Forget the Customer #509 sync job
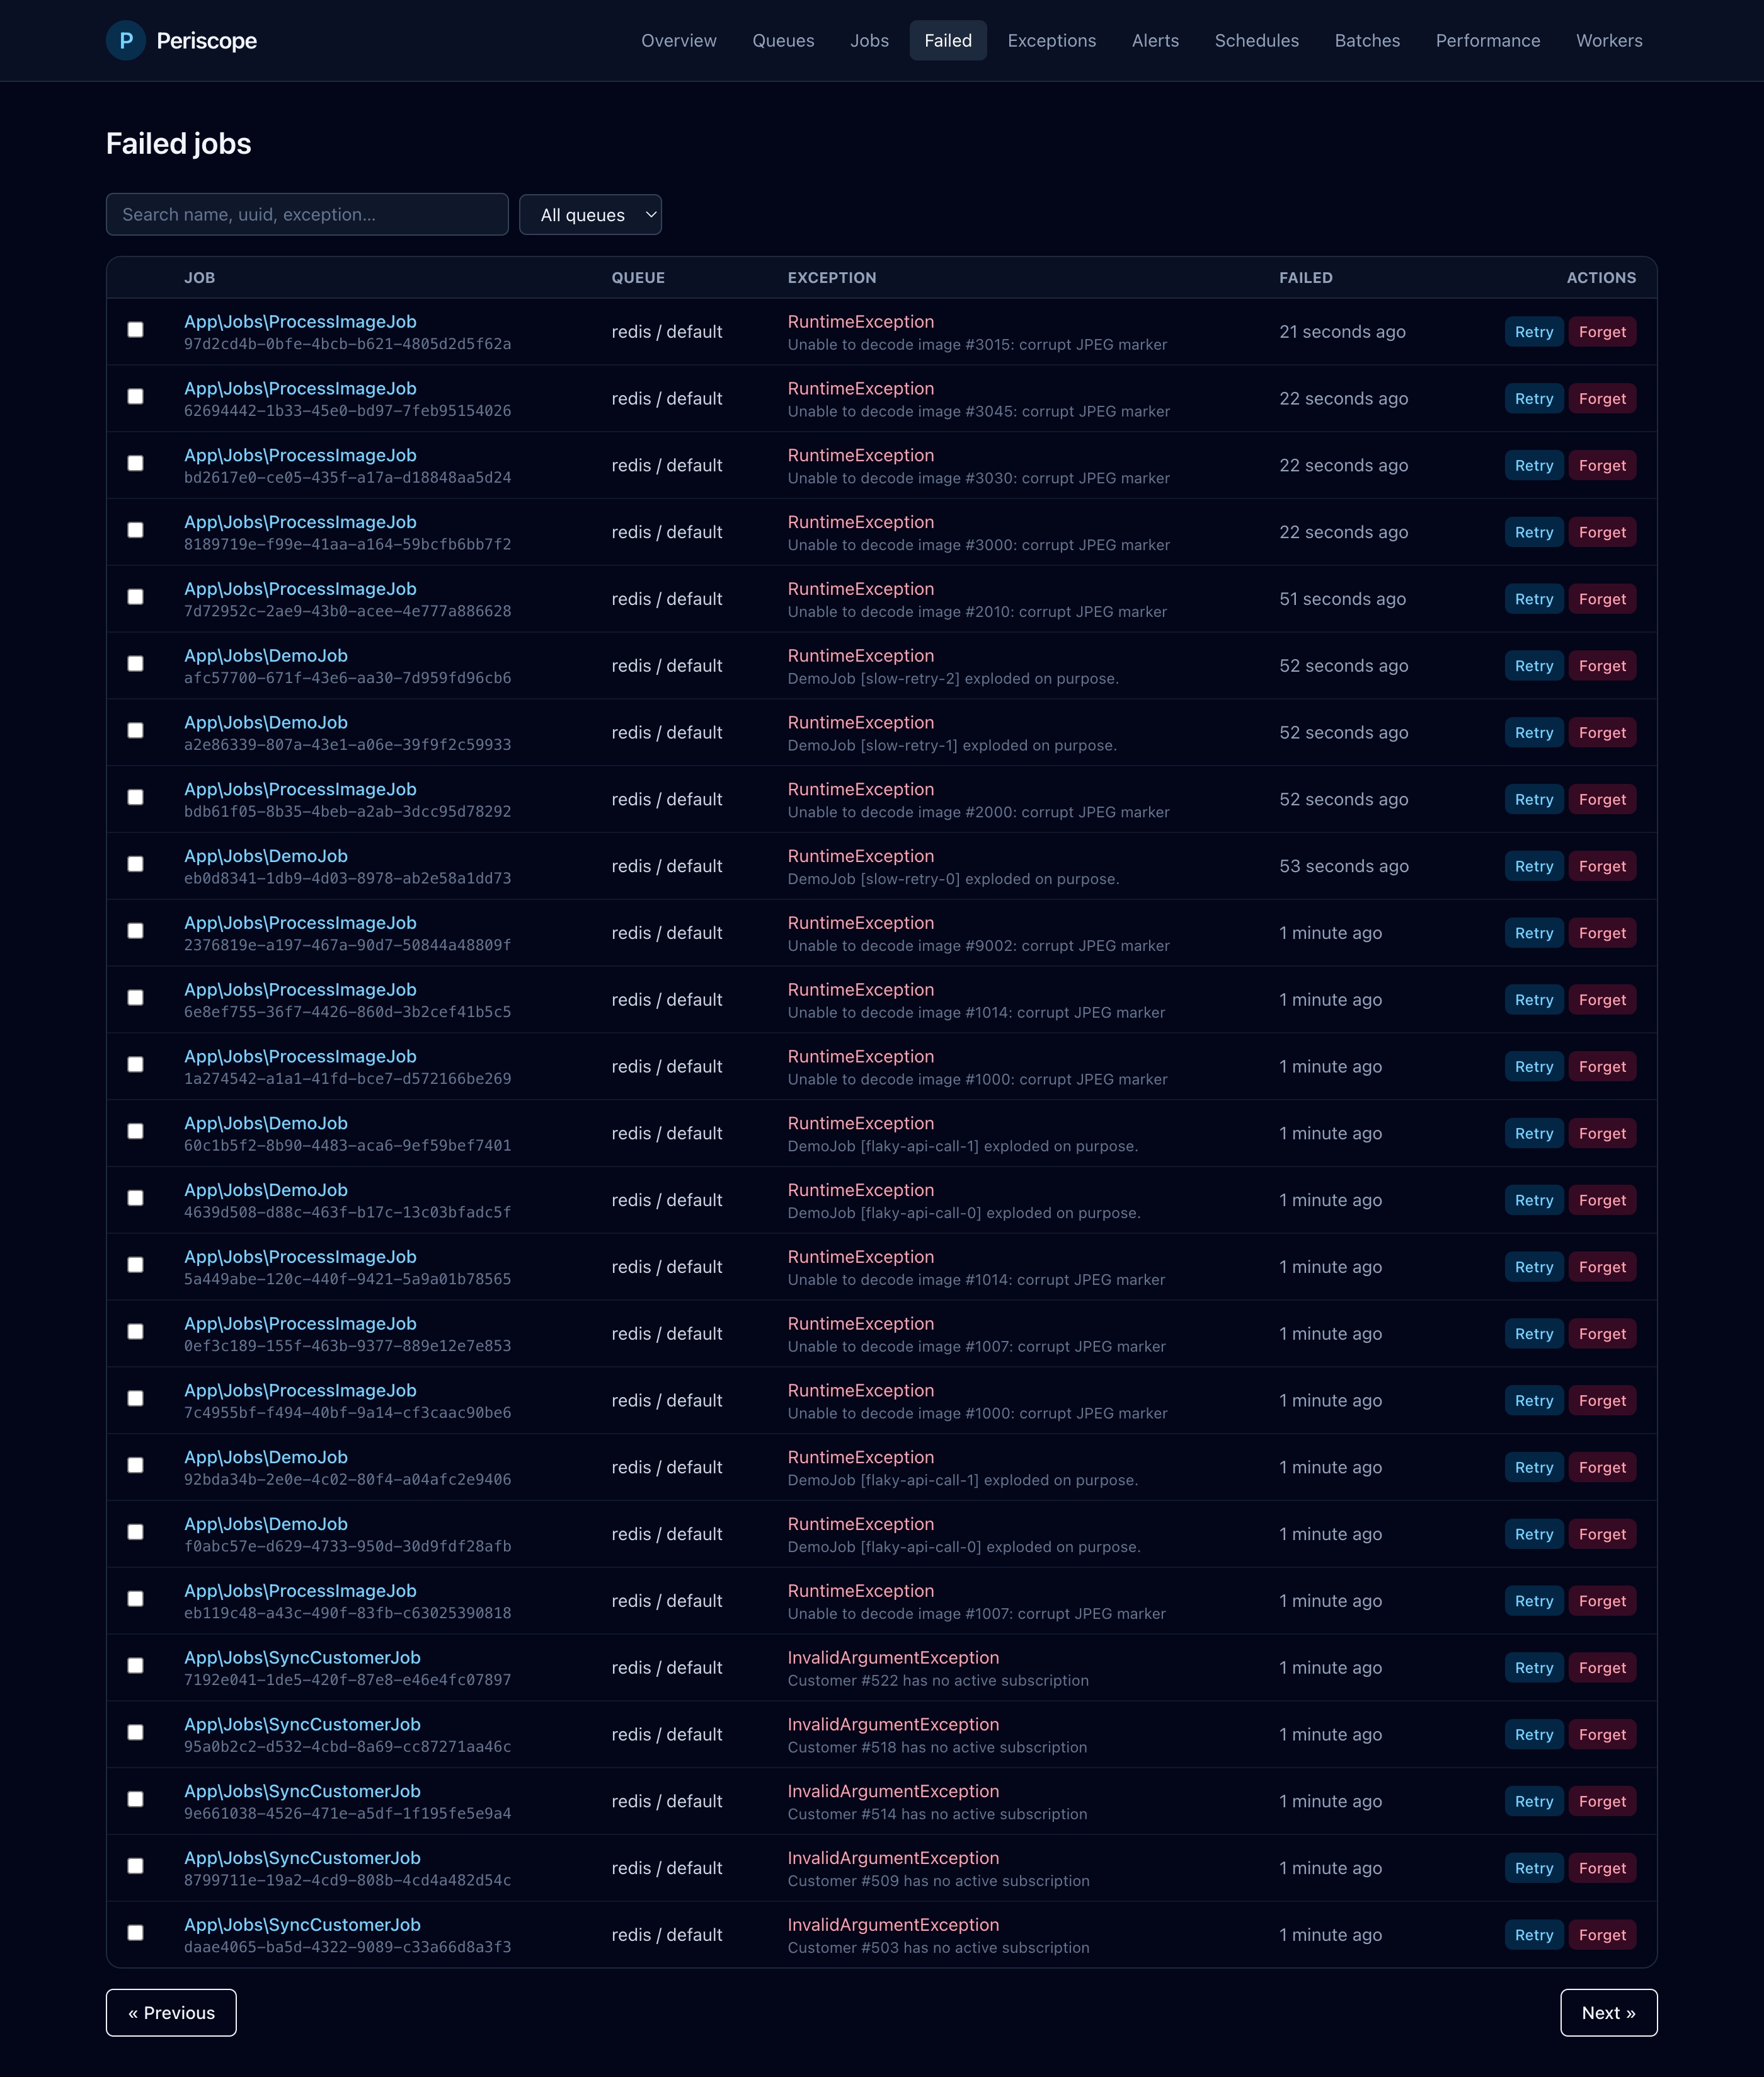1764x2077 pixels. pyautogui.click(x=1602, y=1868)
